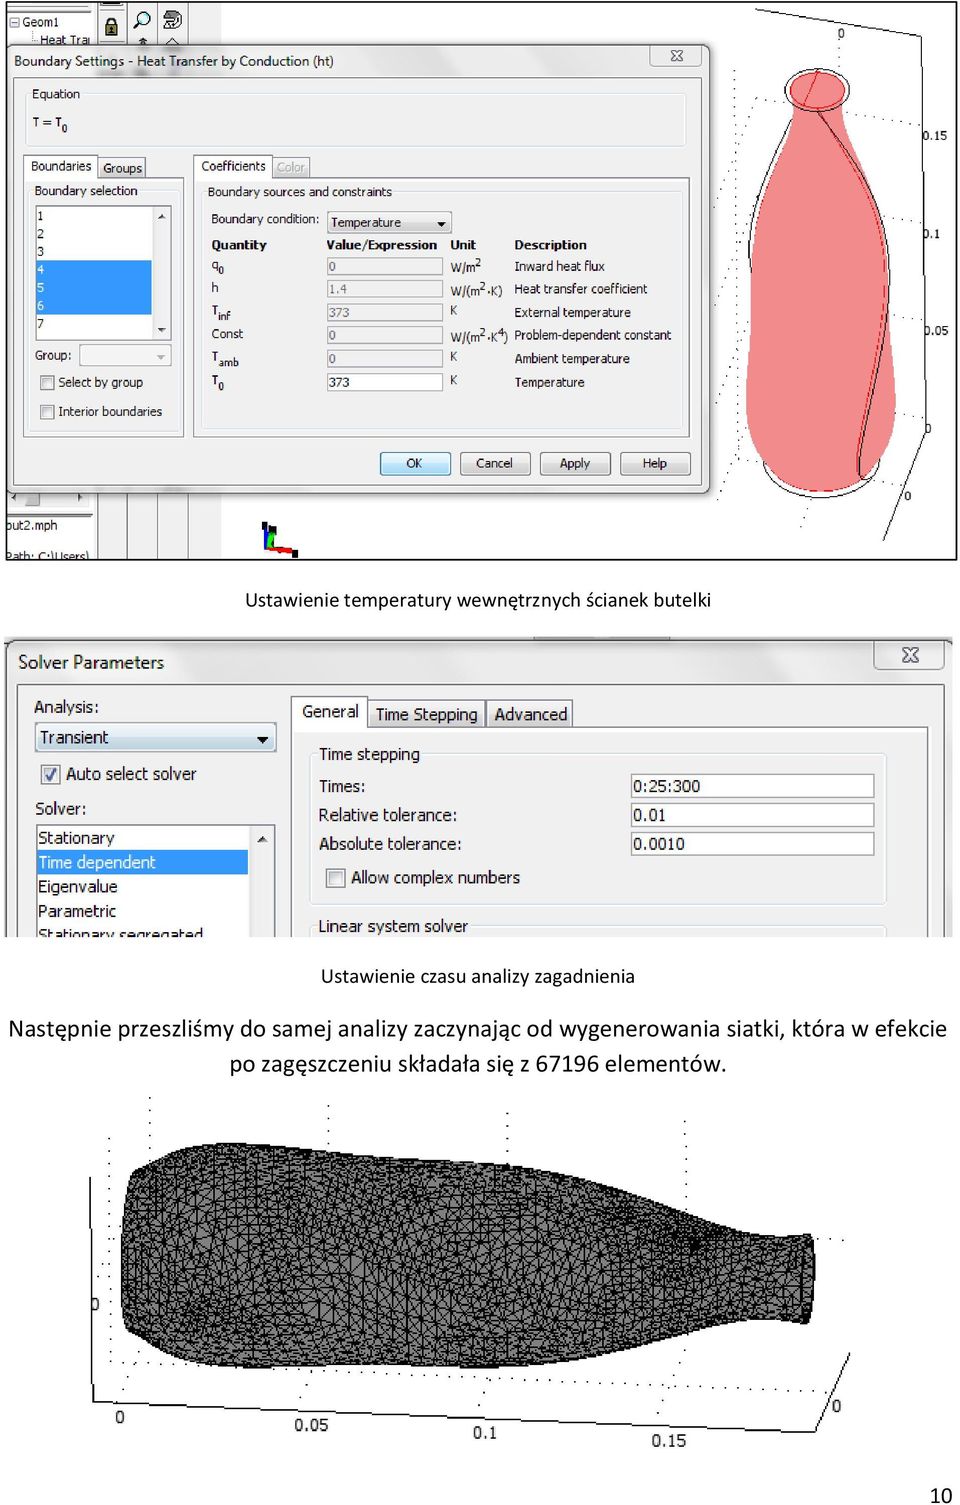Enable the Interior boundaries checkbox

pos(47,411)
